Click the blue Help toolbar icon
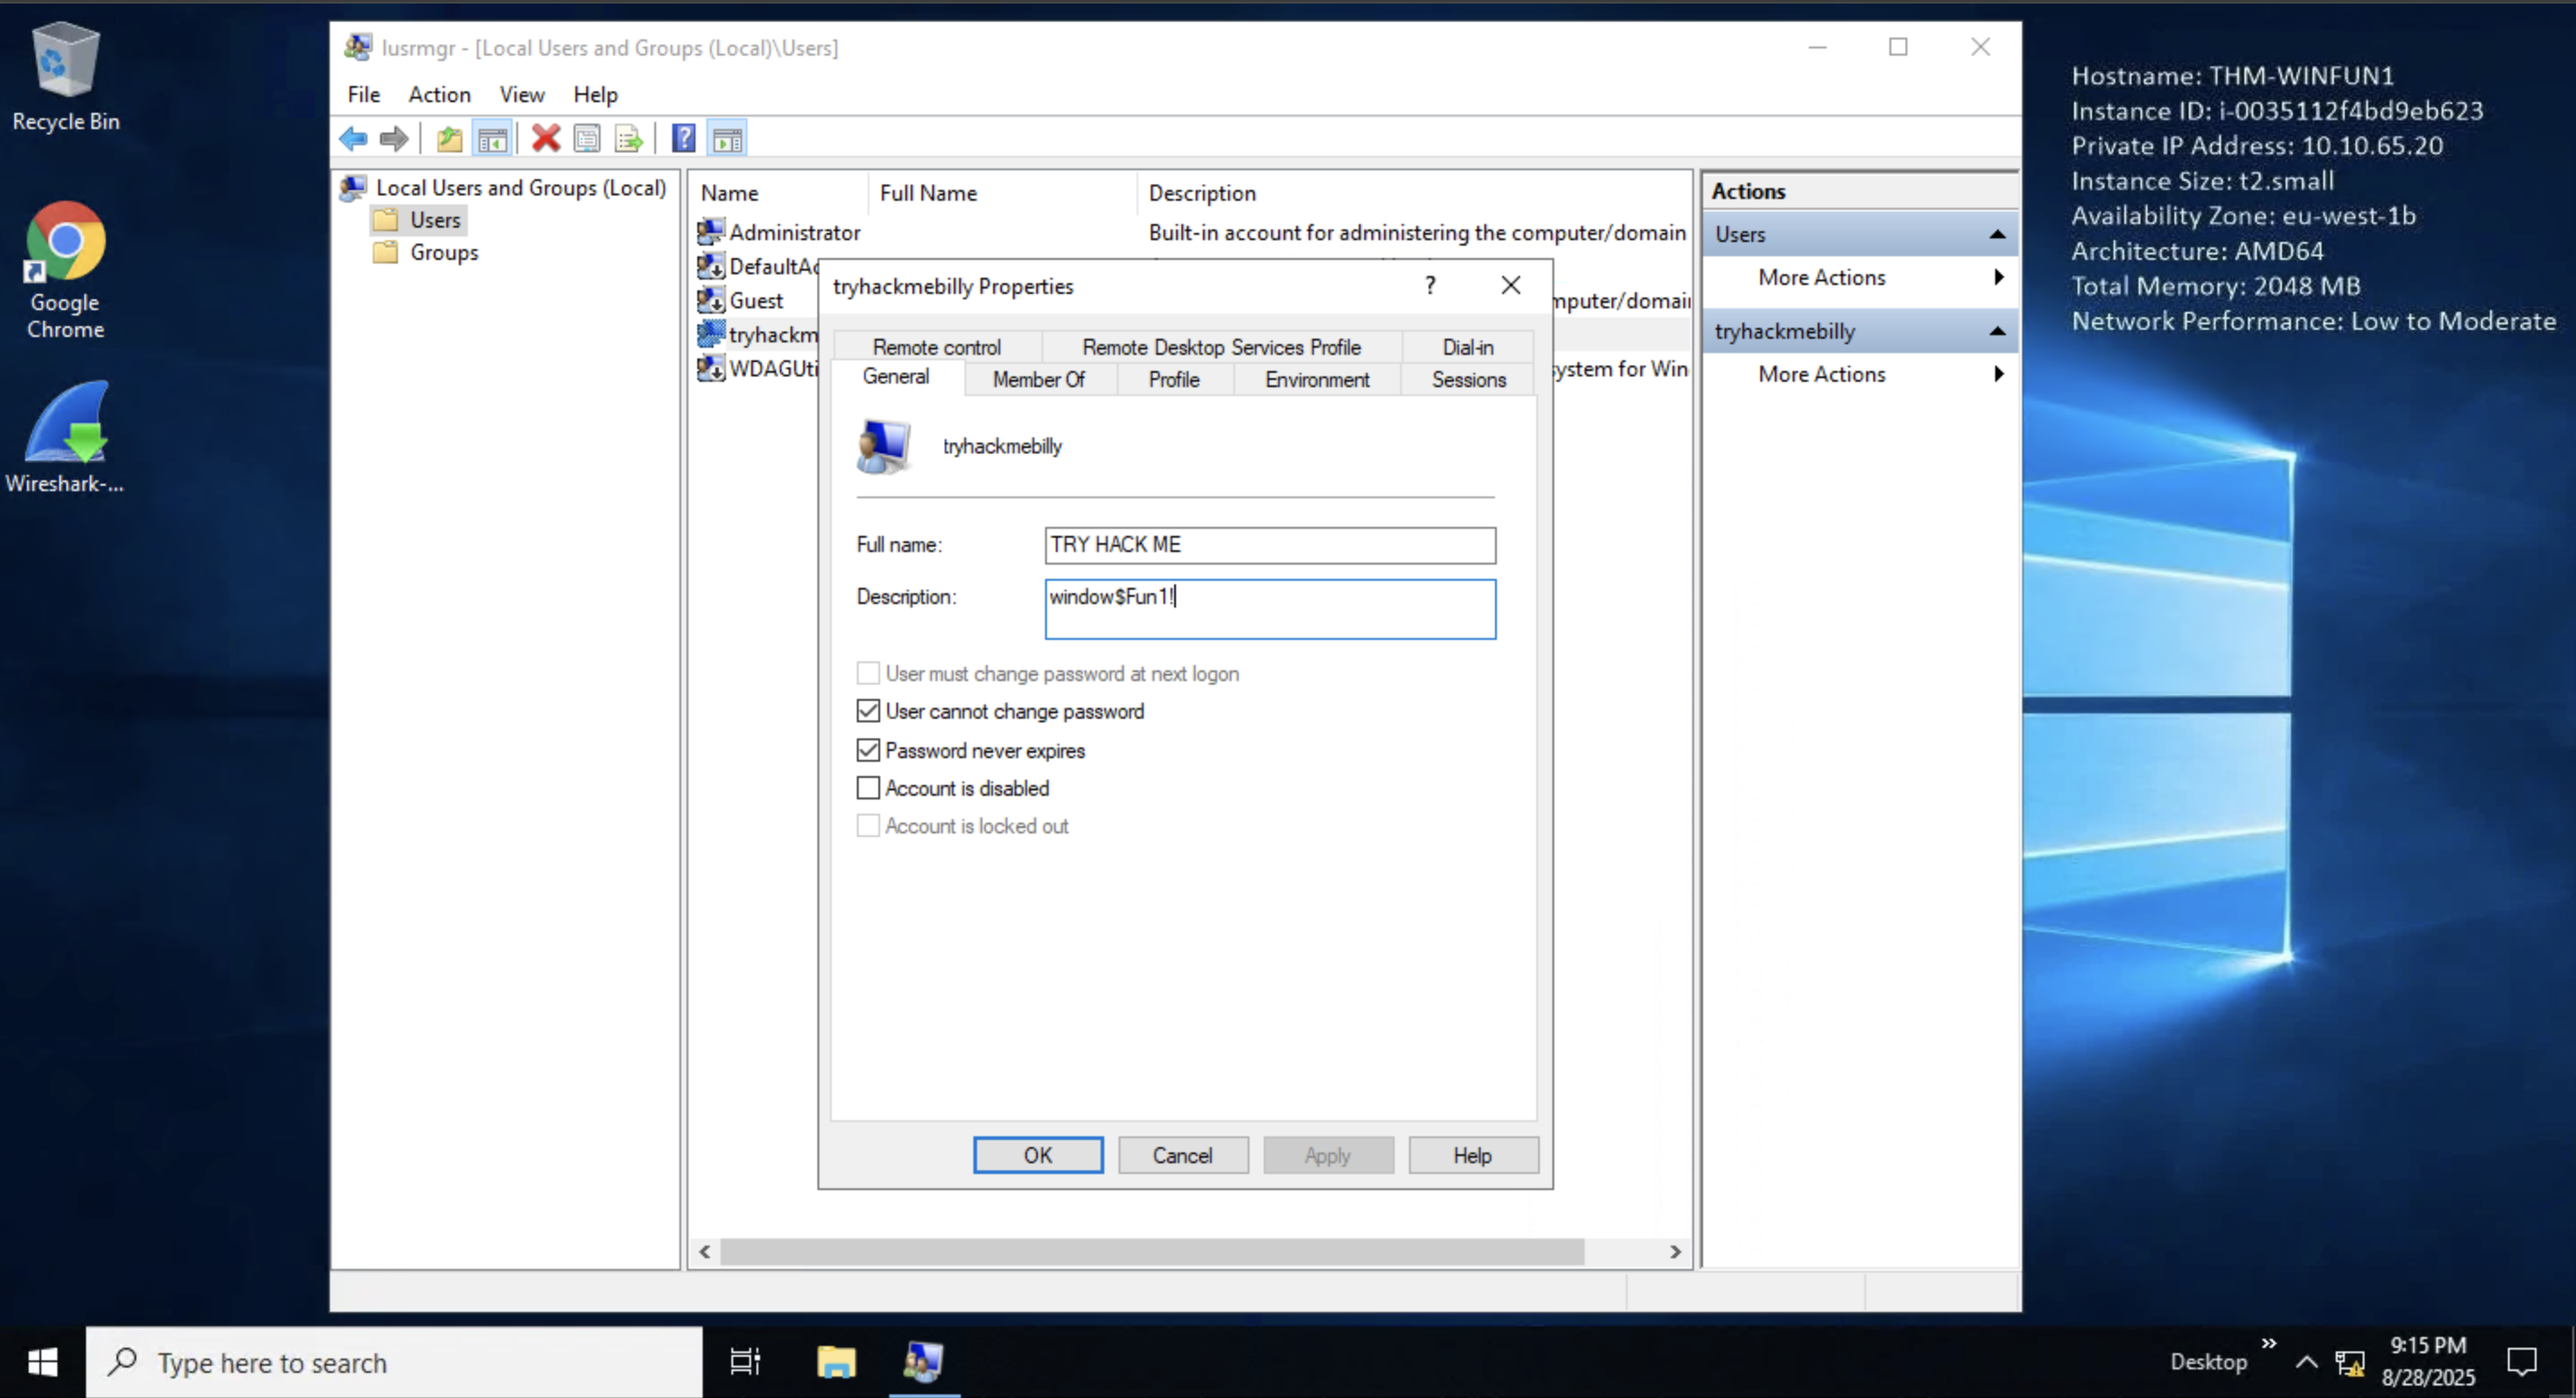Image resolution: width=2576 pixels, height=1398 pixels. click(x=683, y=138)
